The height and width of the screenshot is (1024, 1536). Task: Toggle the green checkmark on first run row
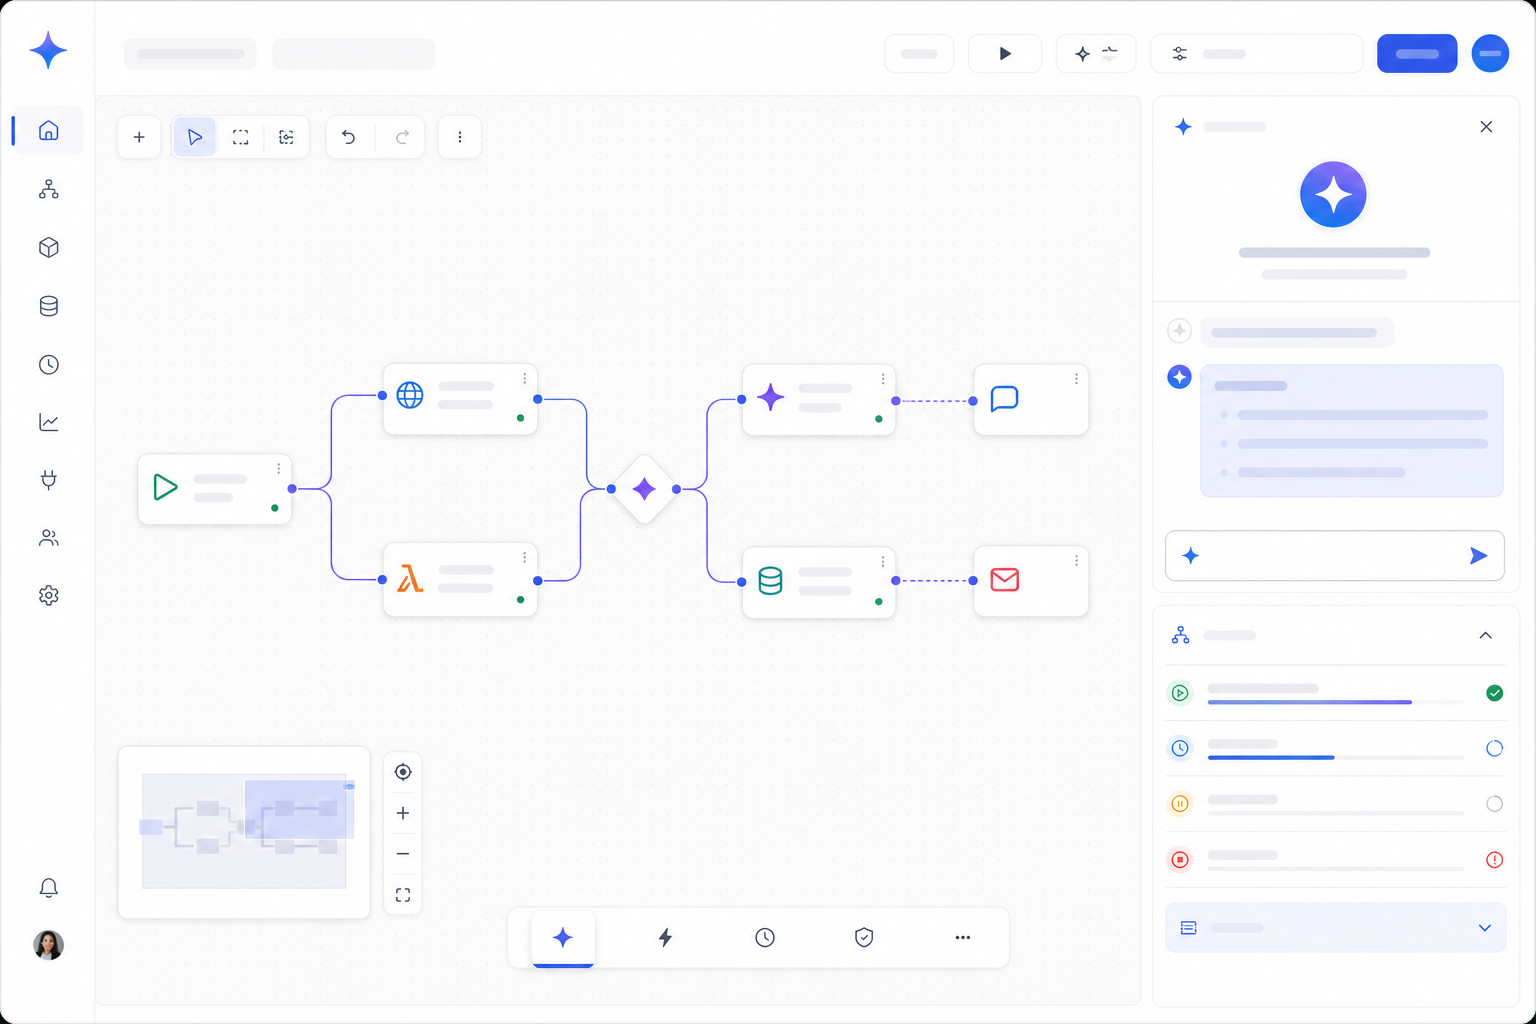(x=1494, y=693)
